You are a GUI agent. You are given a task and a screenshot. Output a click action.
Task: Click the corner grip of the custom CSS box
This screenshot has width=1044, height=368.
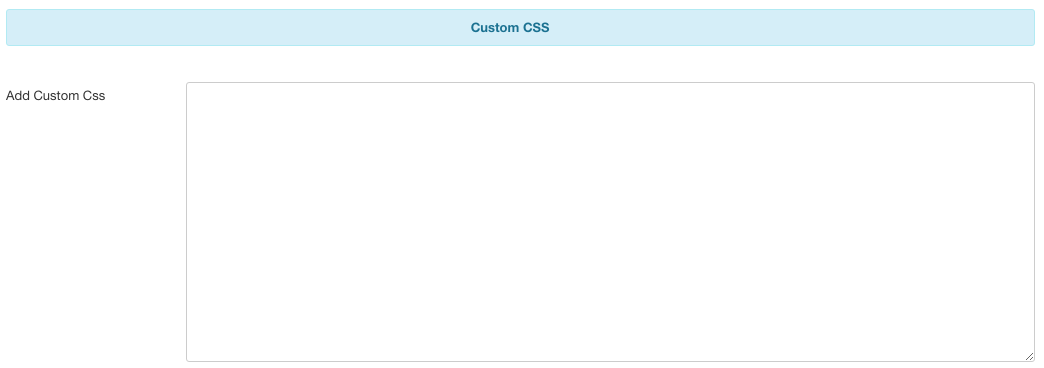pyautogui.click(x=1029, y=357)
